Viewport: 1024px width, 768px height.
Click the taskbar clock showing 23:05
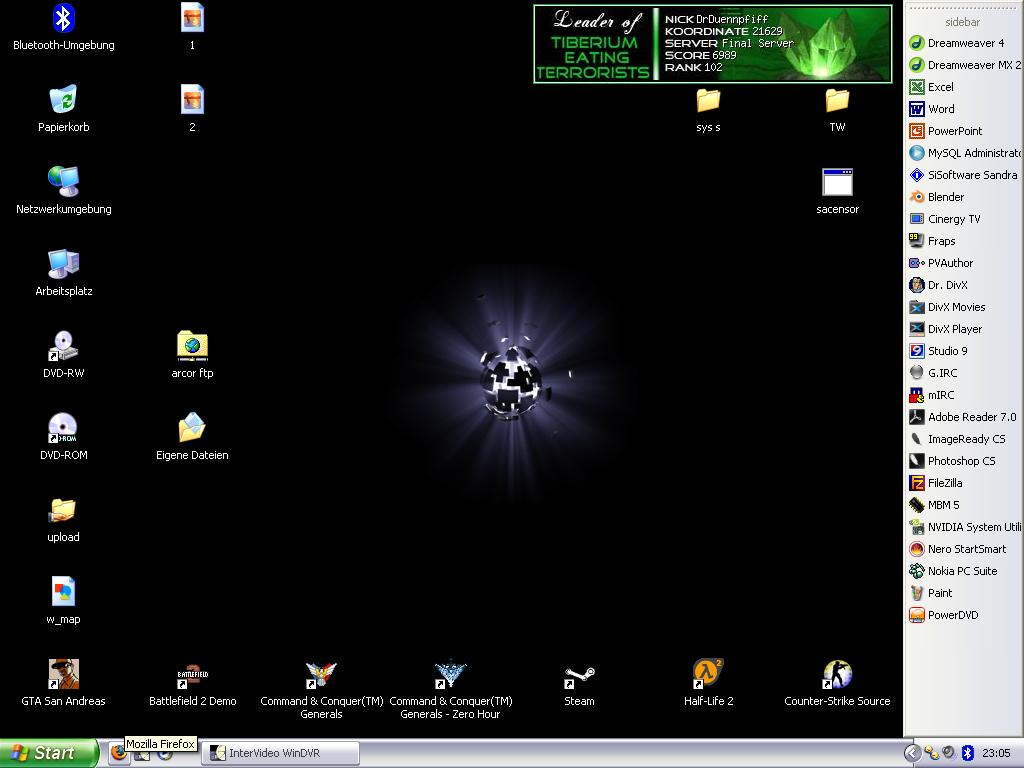[996, 753]
